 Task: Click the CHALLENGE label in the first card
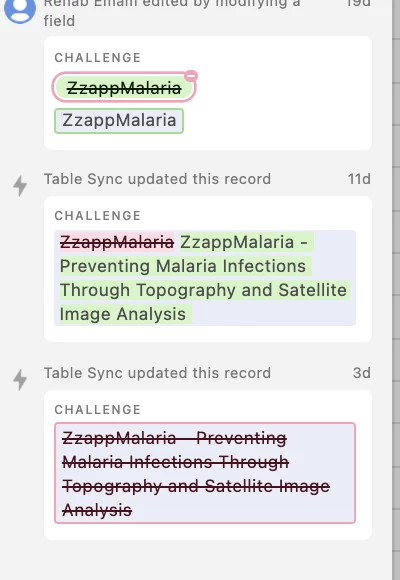98,58
